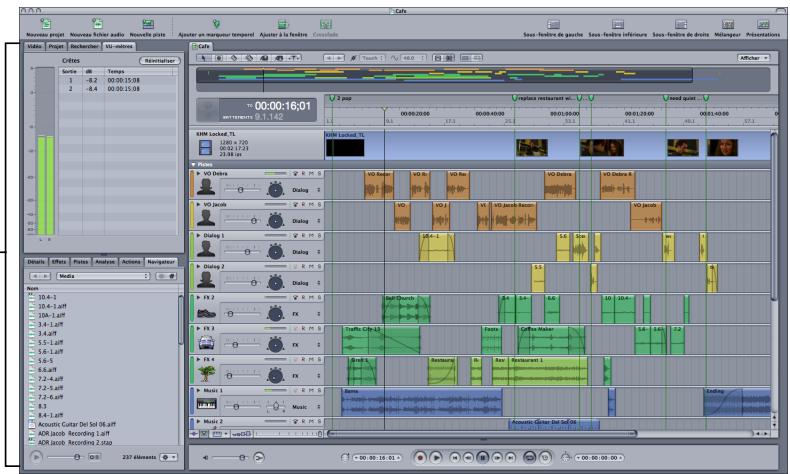Click the video track filmstrip icon
This screenshot has height=474, width=790.
point(206,148)
